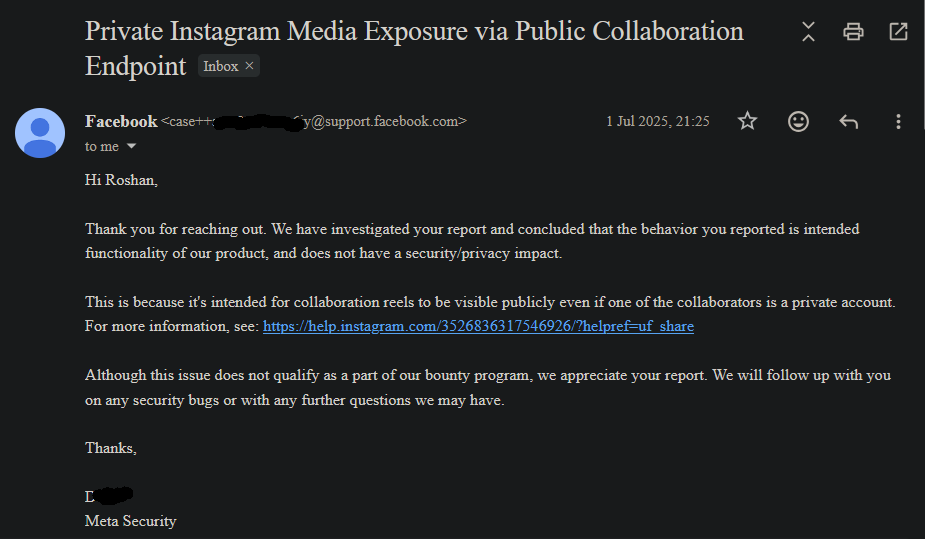Open the help.instagram.com link
This screenshot has width=925, height=539.
click(478, 326)
